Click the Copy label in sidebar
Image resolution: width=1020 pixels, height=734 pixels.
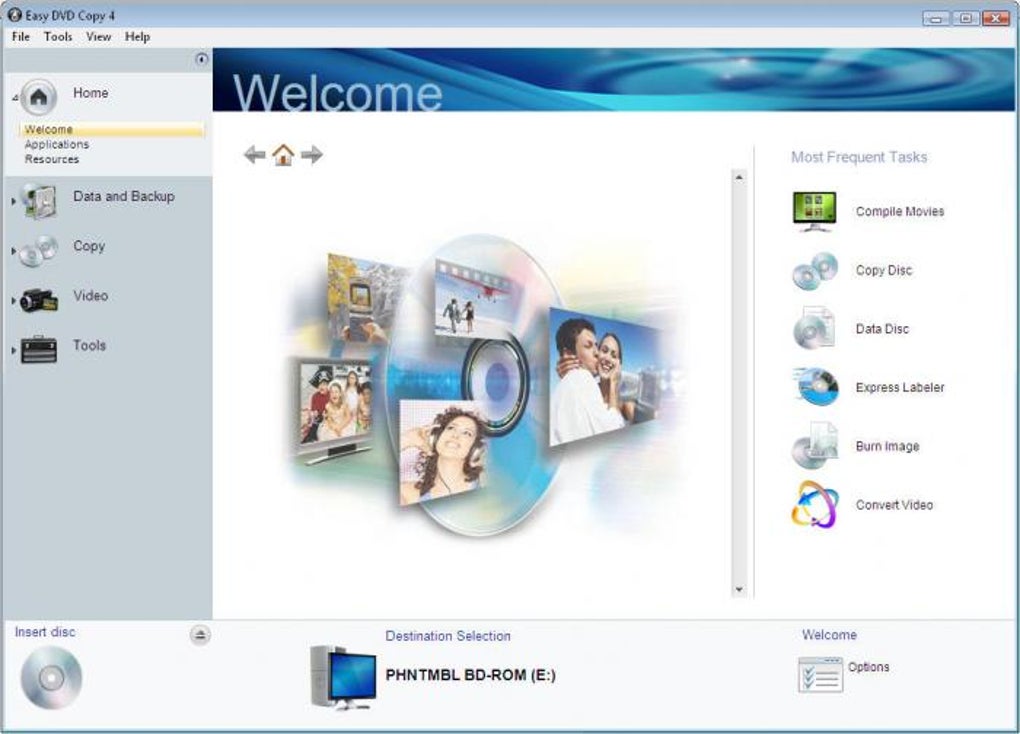[x=89, y=246]
